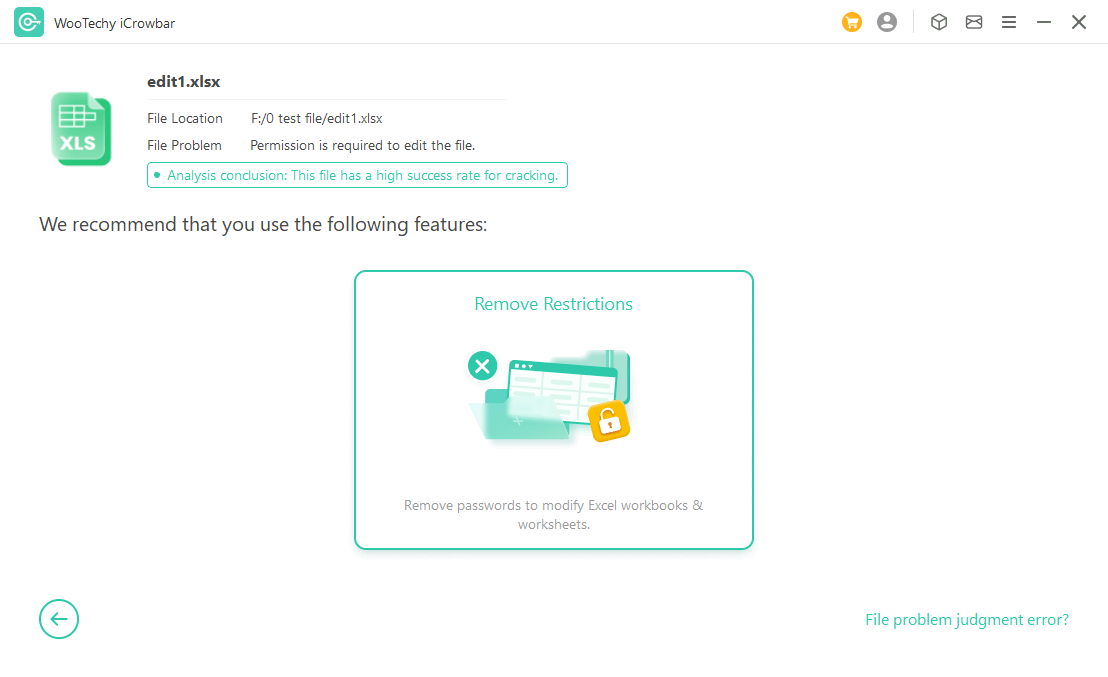Click the 'We recommend' features heading
This screenshot has width=1108, height=677.
pos(263,224)
